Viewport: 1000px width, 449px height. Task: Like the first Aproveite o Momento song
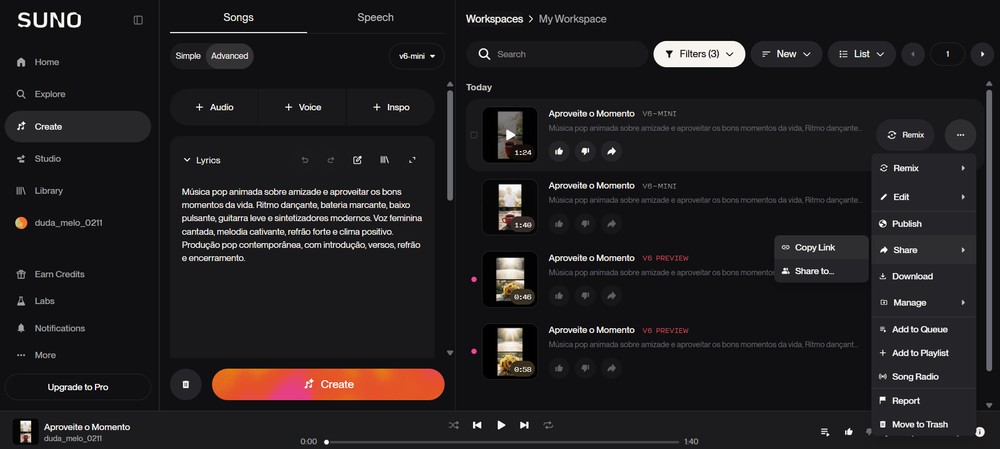click(x=559, y=151)
